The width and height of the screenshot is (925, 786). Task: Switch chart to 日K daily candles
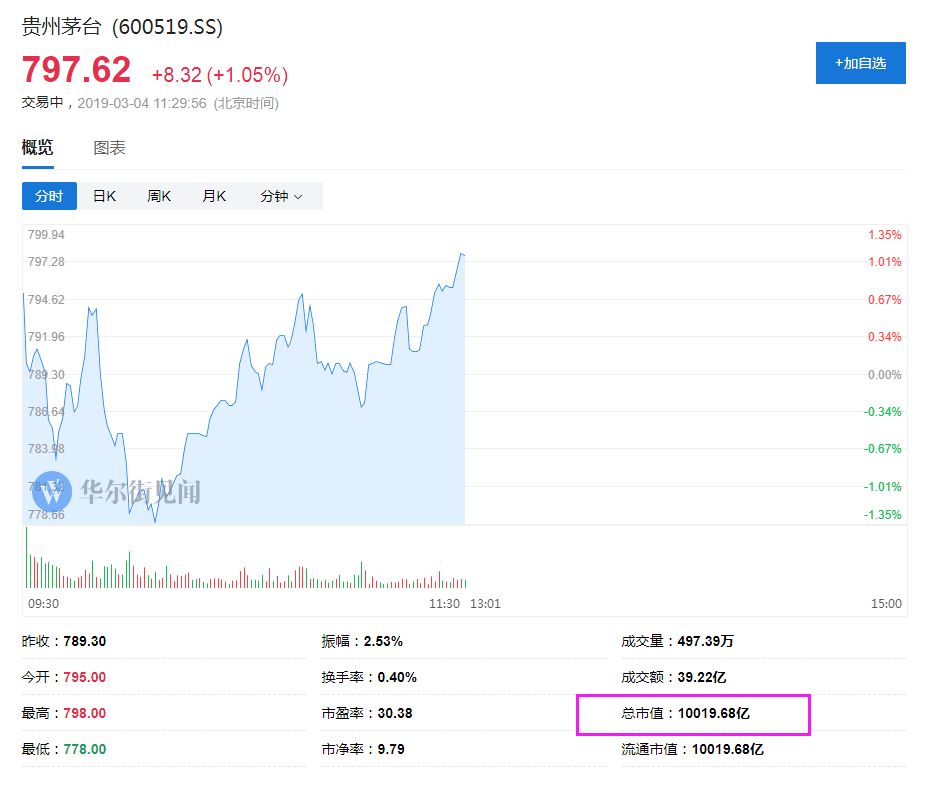104,196
